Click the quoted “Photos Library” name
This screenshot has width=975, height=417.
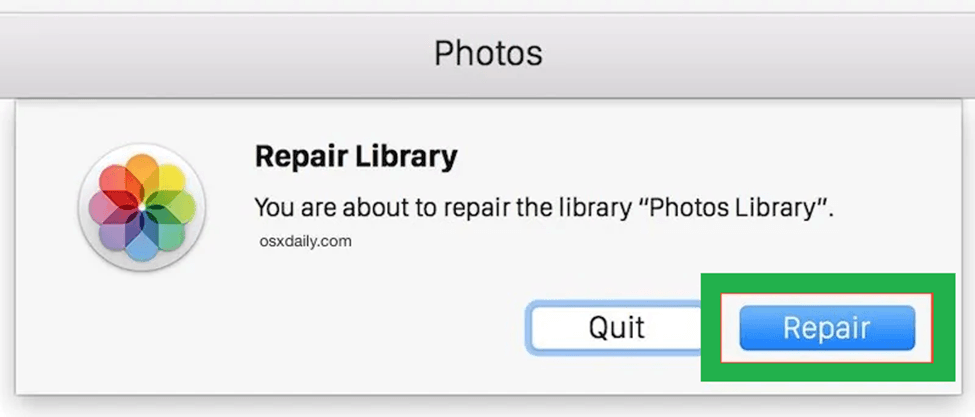tap(738, 209)
